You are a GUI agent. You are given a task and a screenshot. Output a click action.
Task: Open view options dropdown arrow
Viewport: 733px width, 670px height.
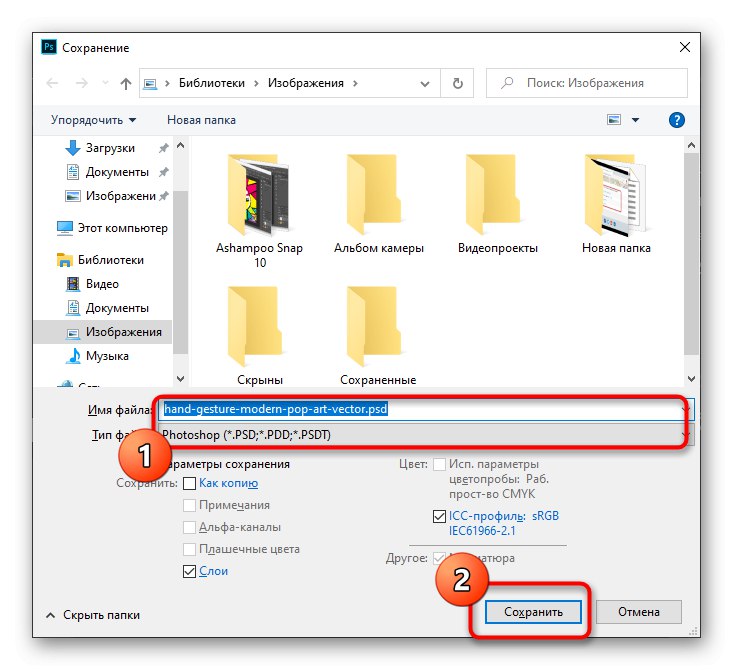point(635,120)
